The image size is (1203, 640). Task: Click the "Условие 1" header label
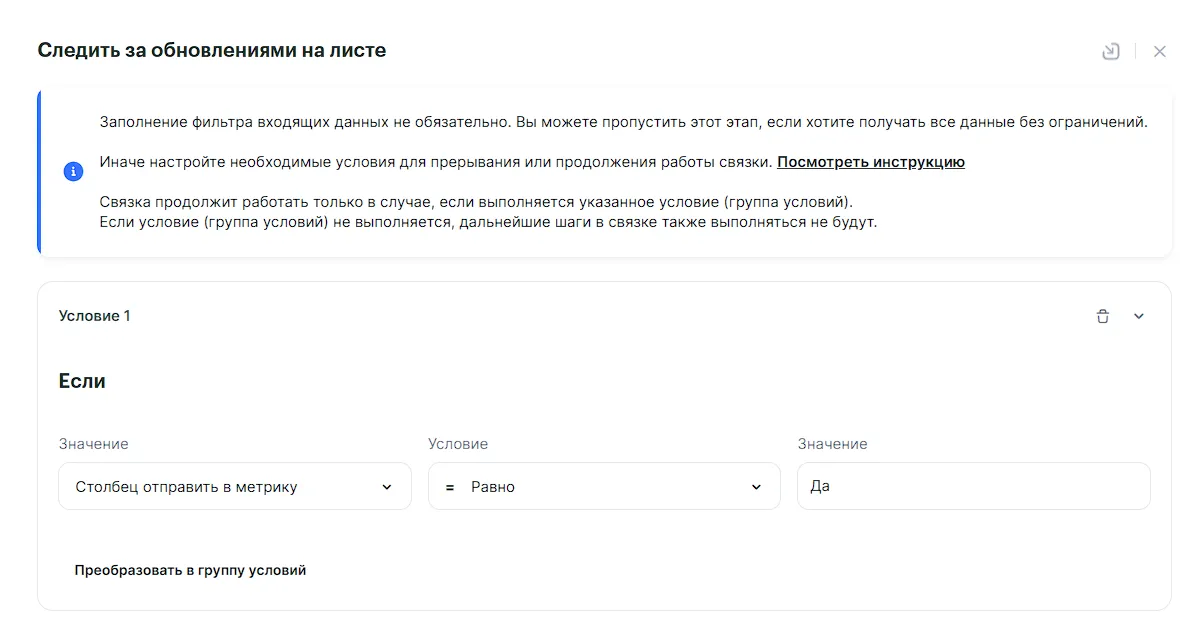(x=95, y=316)
